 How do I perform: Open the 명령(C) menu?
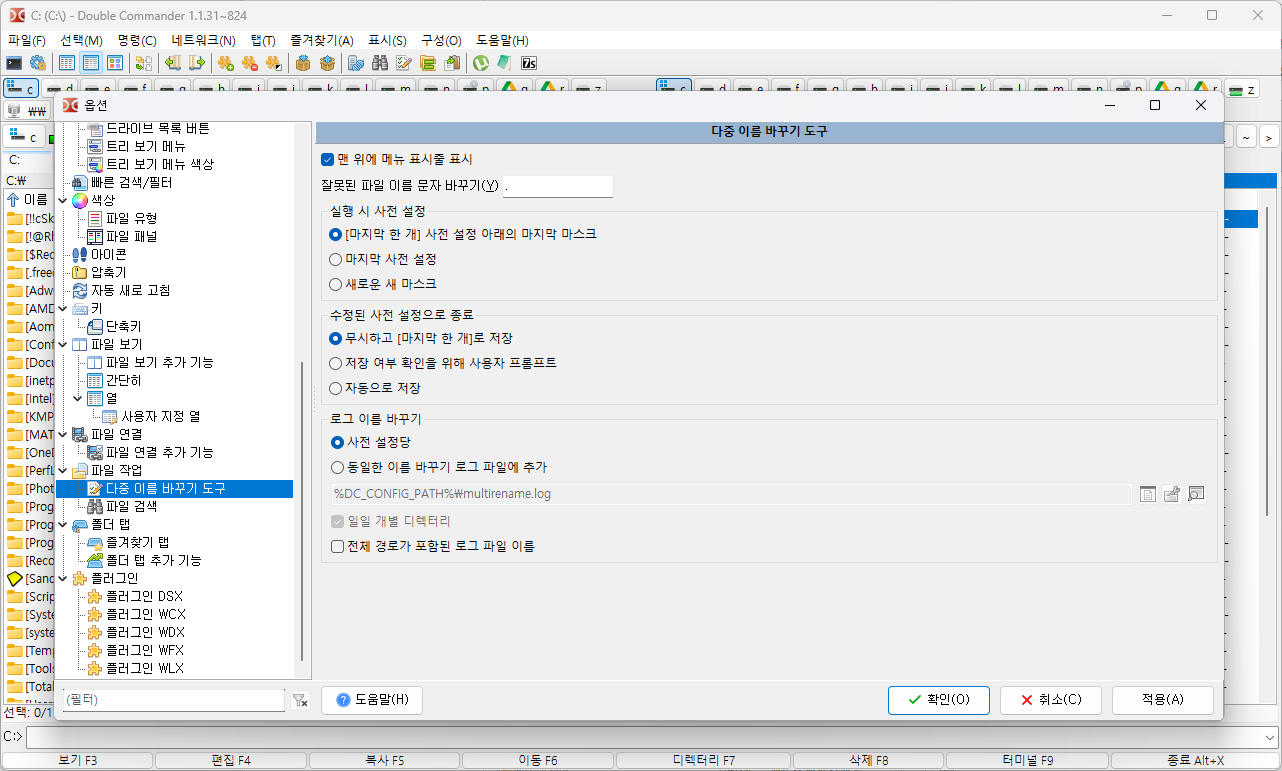point(137,41)
